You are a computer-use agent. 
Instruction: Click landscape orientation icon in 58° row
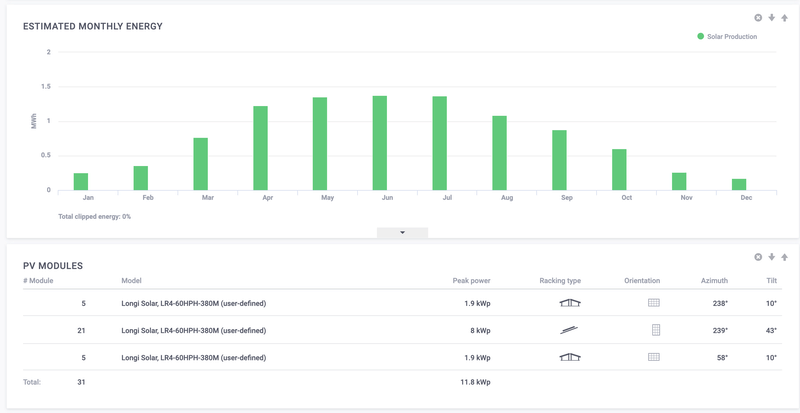[x=654, y=357]
